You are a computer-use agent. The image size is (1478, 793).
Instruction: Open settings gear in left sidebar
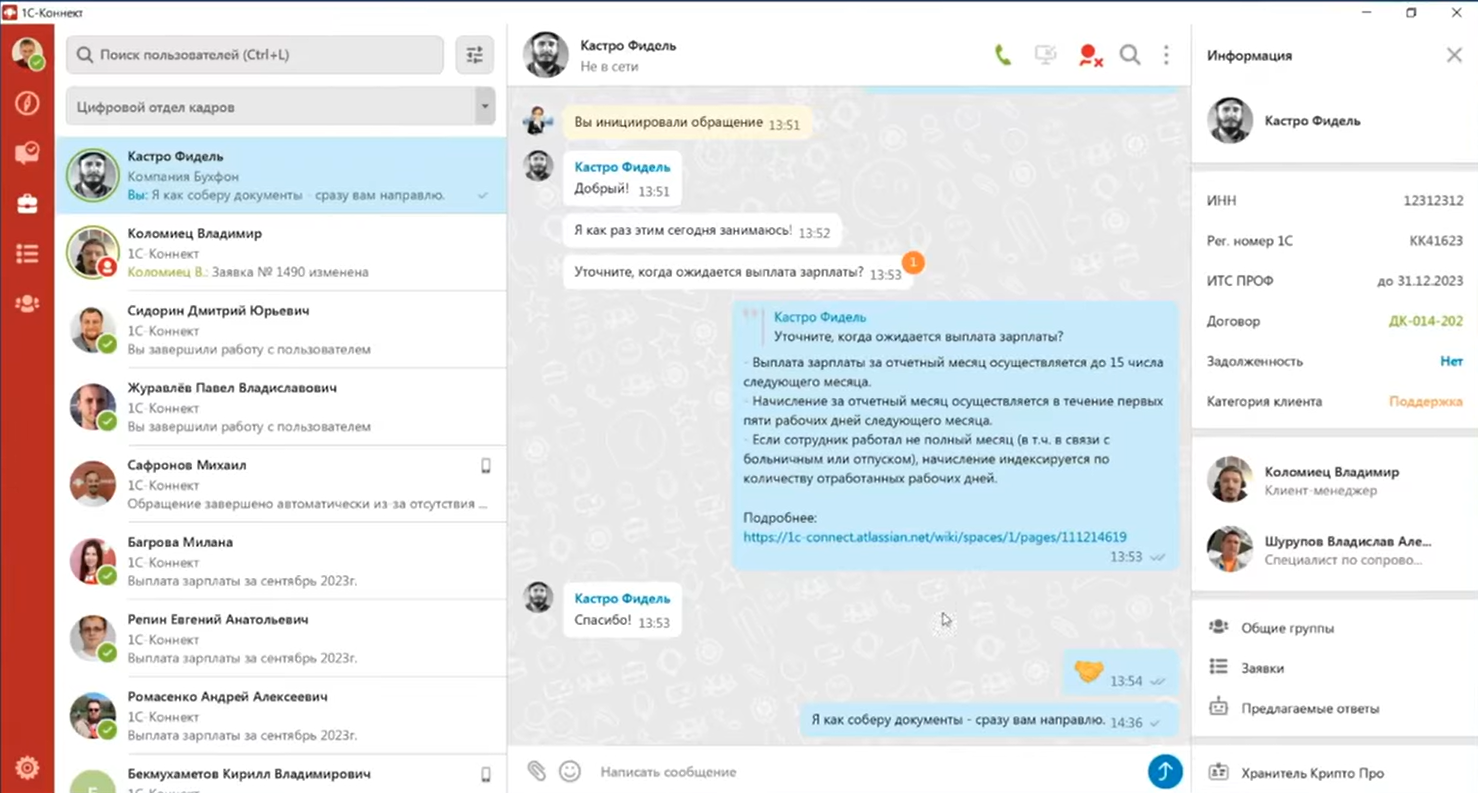tap(27, 767)
